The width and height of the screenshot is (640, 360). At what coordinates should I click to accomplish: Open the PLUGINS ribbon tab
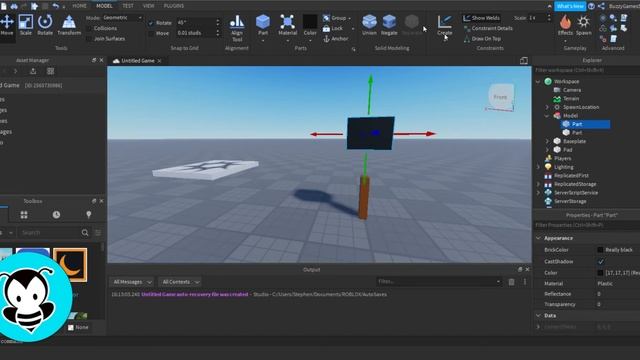[x=173, y=6]
